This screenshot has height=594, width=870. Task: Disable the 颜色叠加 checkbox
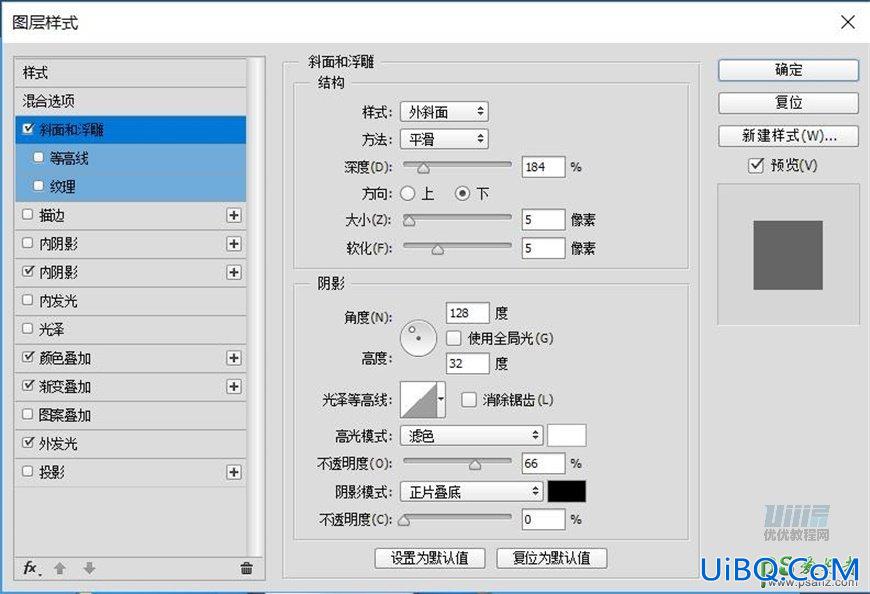tap(28, 357)
